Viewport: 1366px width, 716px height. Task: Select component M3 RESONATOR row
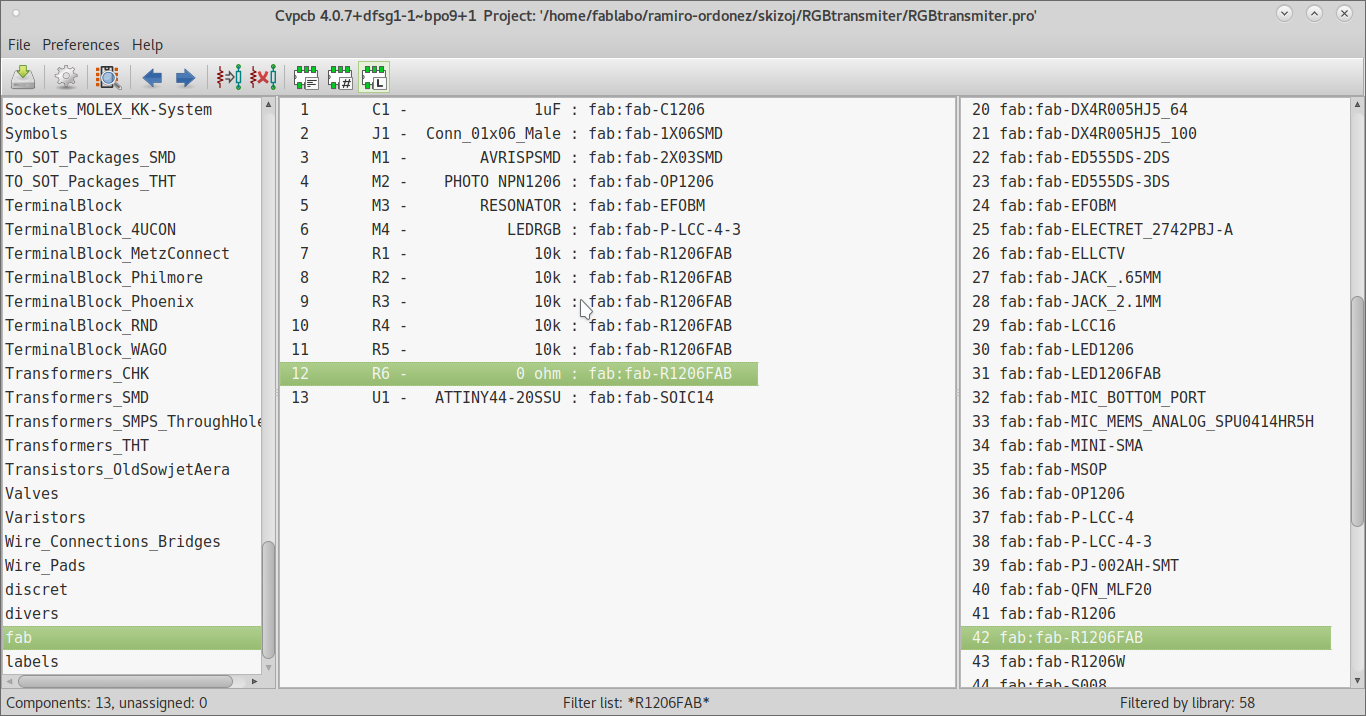click(519, 205)
